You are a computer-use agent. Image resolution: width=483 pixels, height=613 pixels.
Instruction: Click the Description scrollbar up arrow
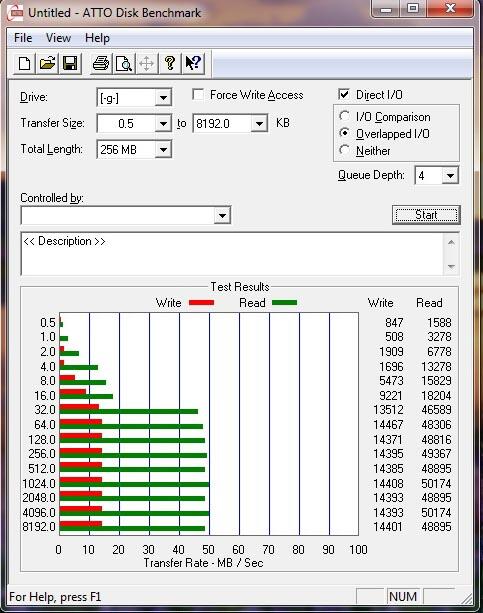[451, 242]
